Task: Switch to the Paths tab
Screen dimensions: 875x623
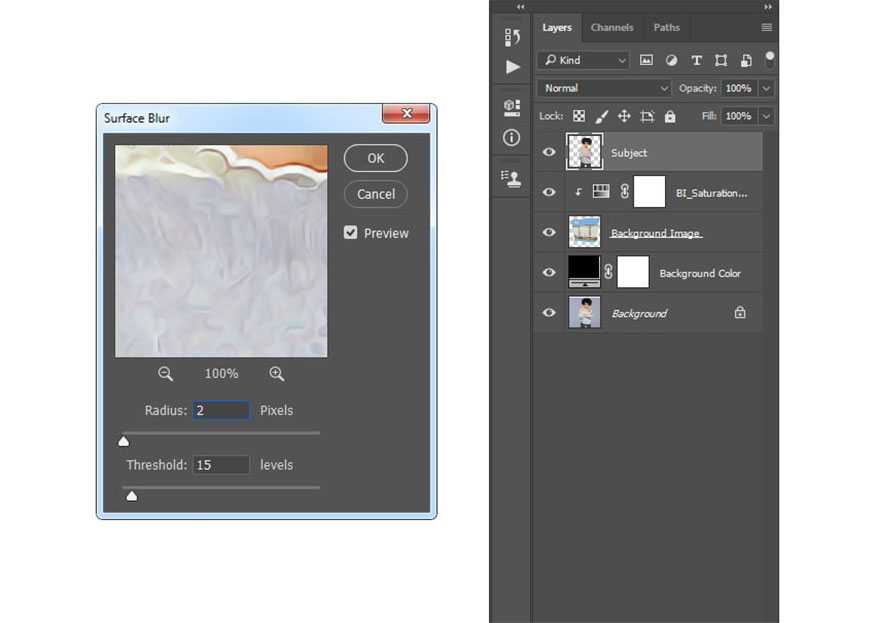Action: click(666, 28)
